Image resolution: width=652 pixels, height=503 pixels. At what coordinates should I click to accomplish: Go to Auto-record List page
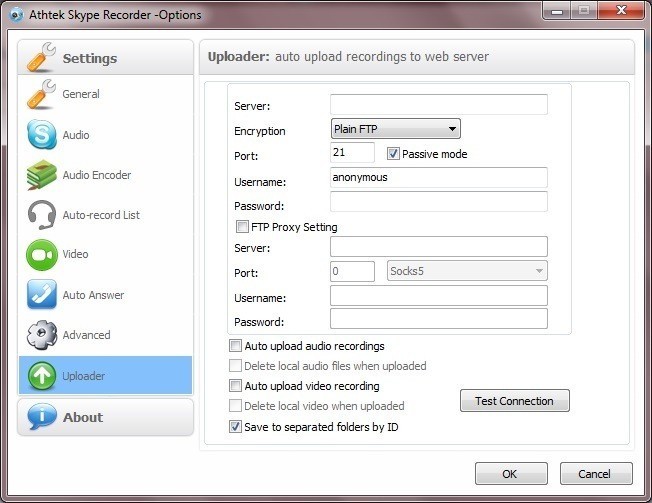click(105, 215)
